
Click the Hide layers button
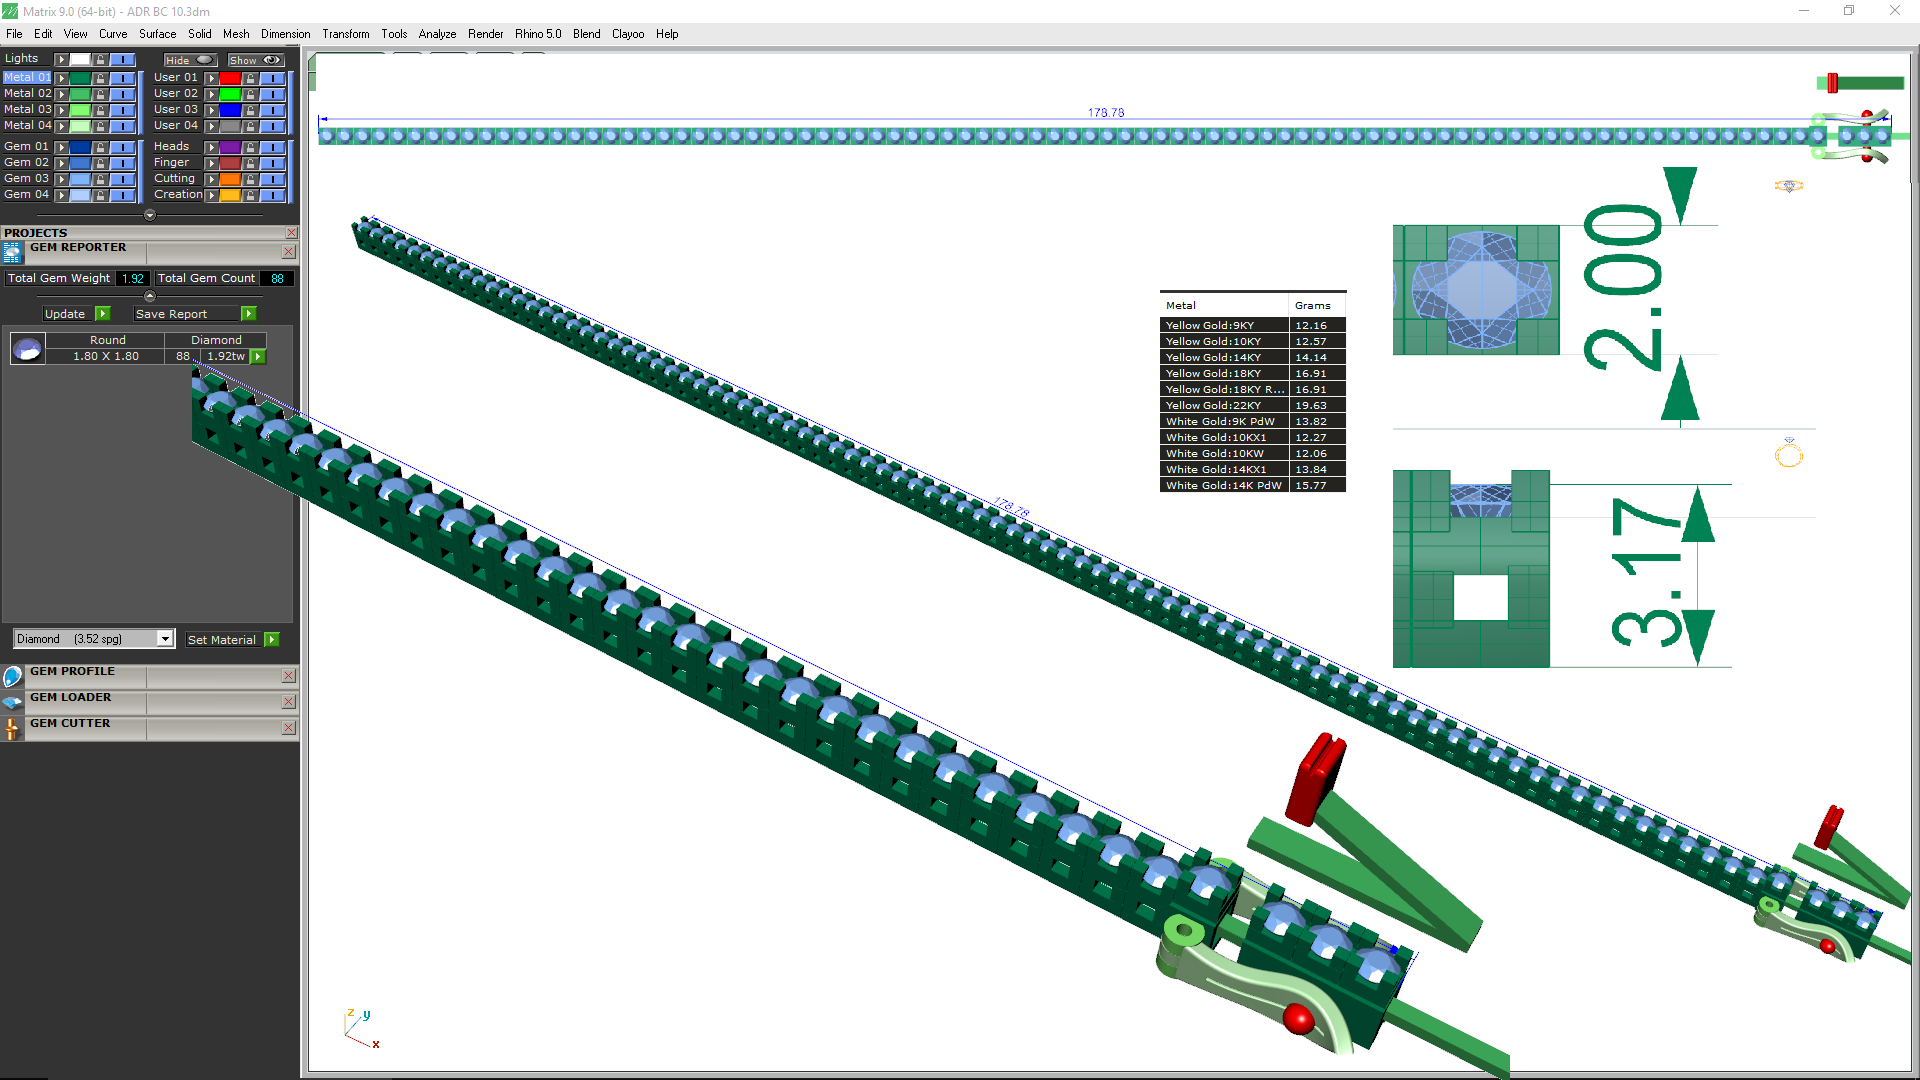tap(190, 60)
